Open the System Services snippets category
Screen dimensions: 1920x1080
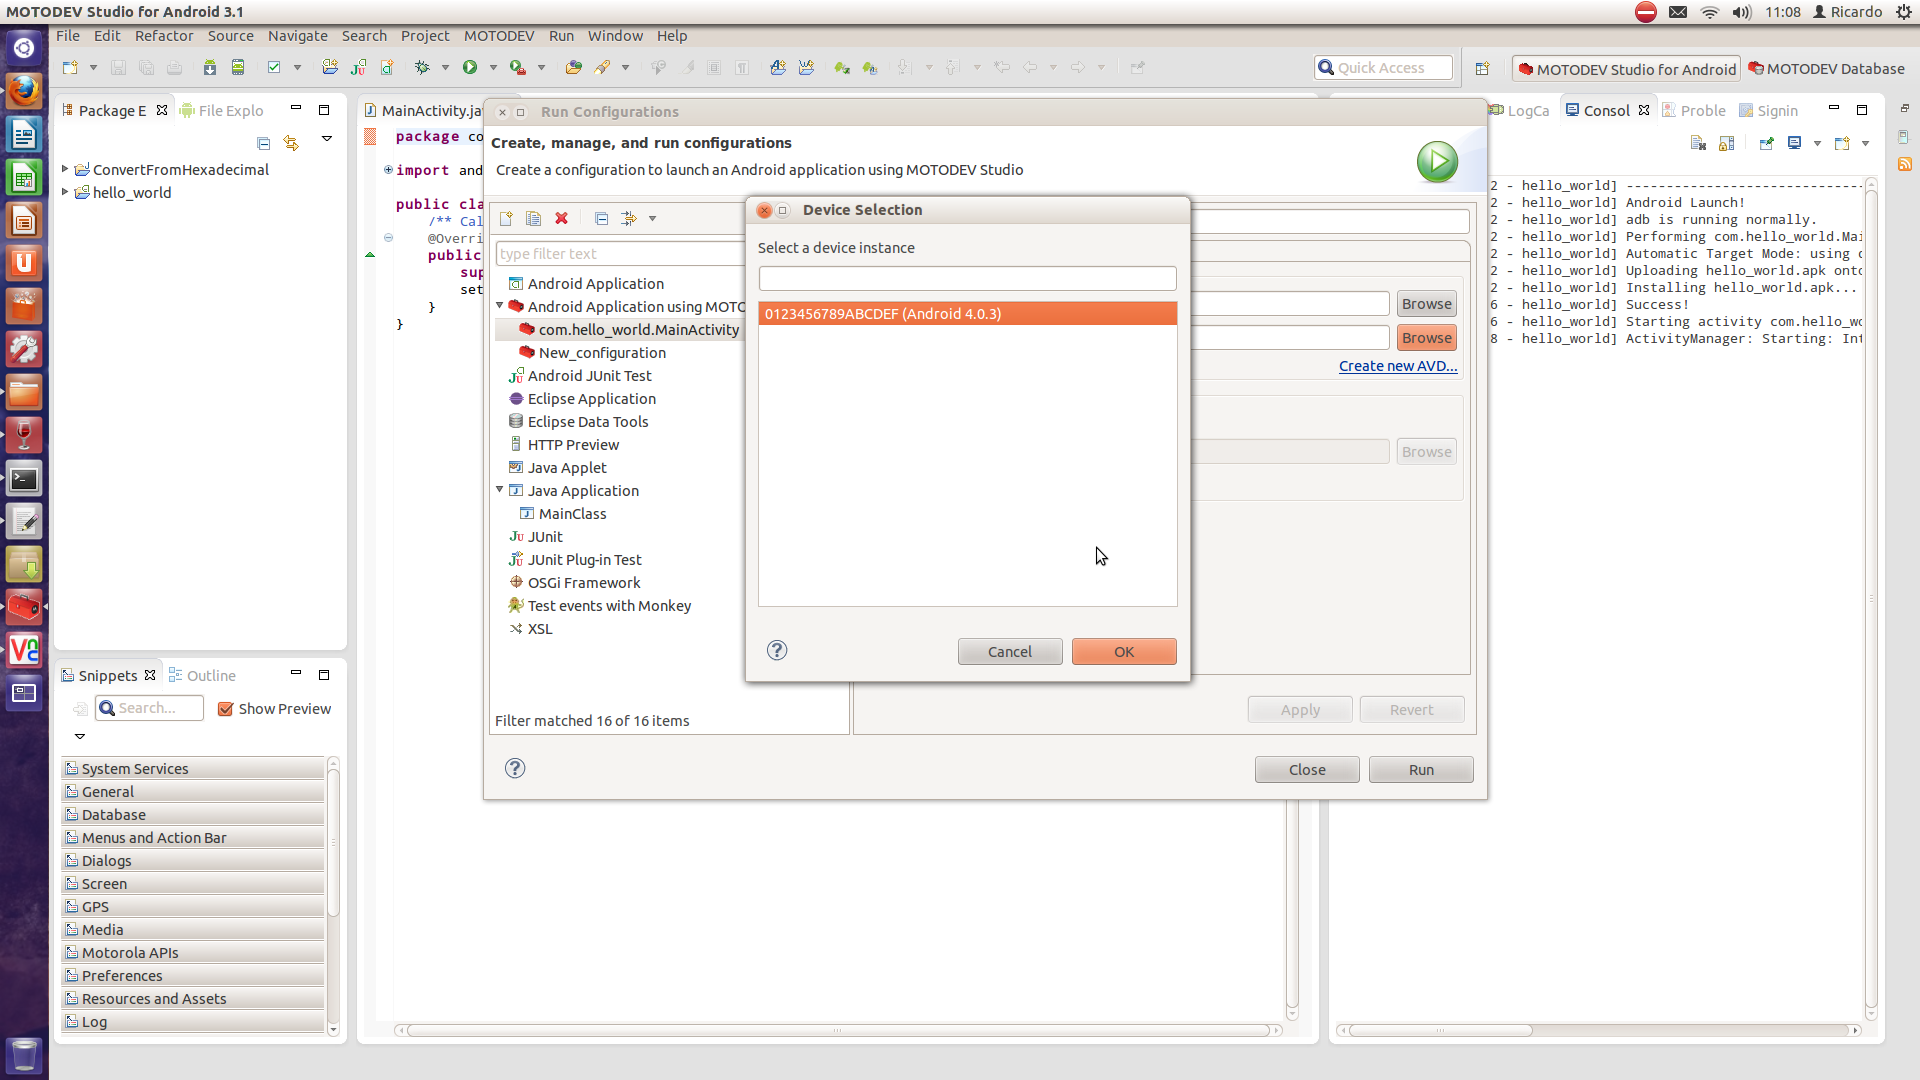point(193,768)
